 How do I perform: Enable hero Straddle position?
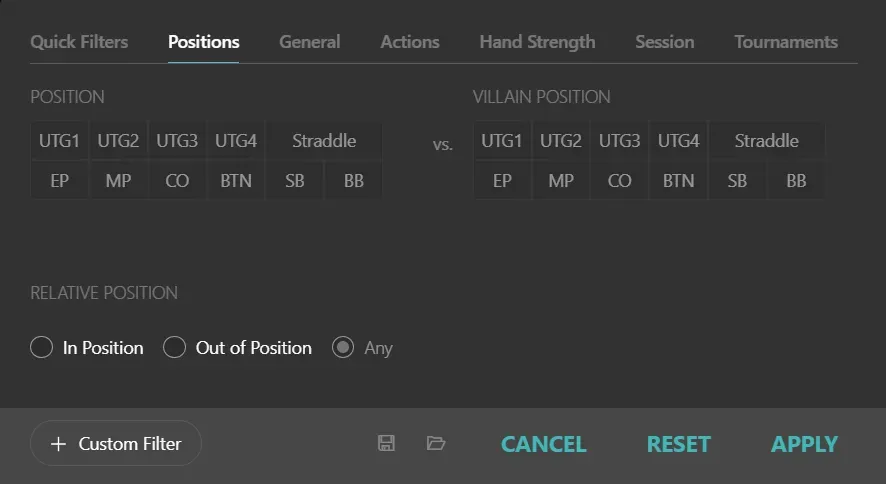pyautogui.click(x=324, y=141)
